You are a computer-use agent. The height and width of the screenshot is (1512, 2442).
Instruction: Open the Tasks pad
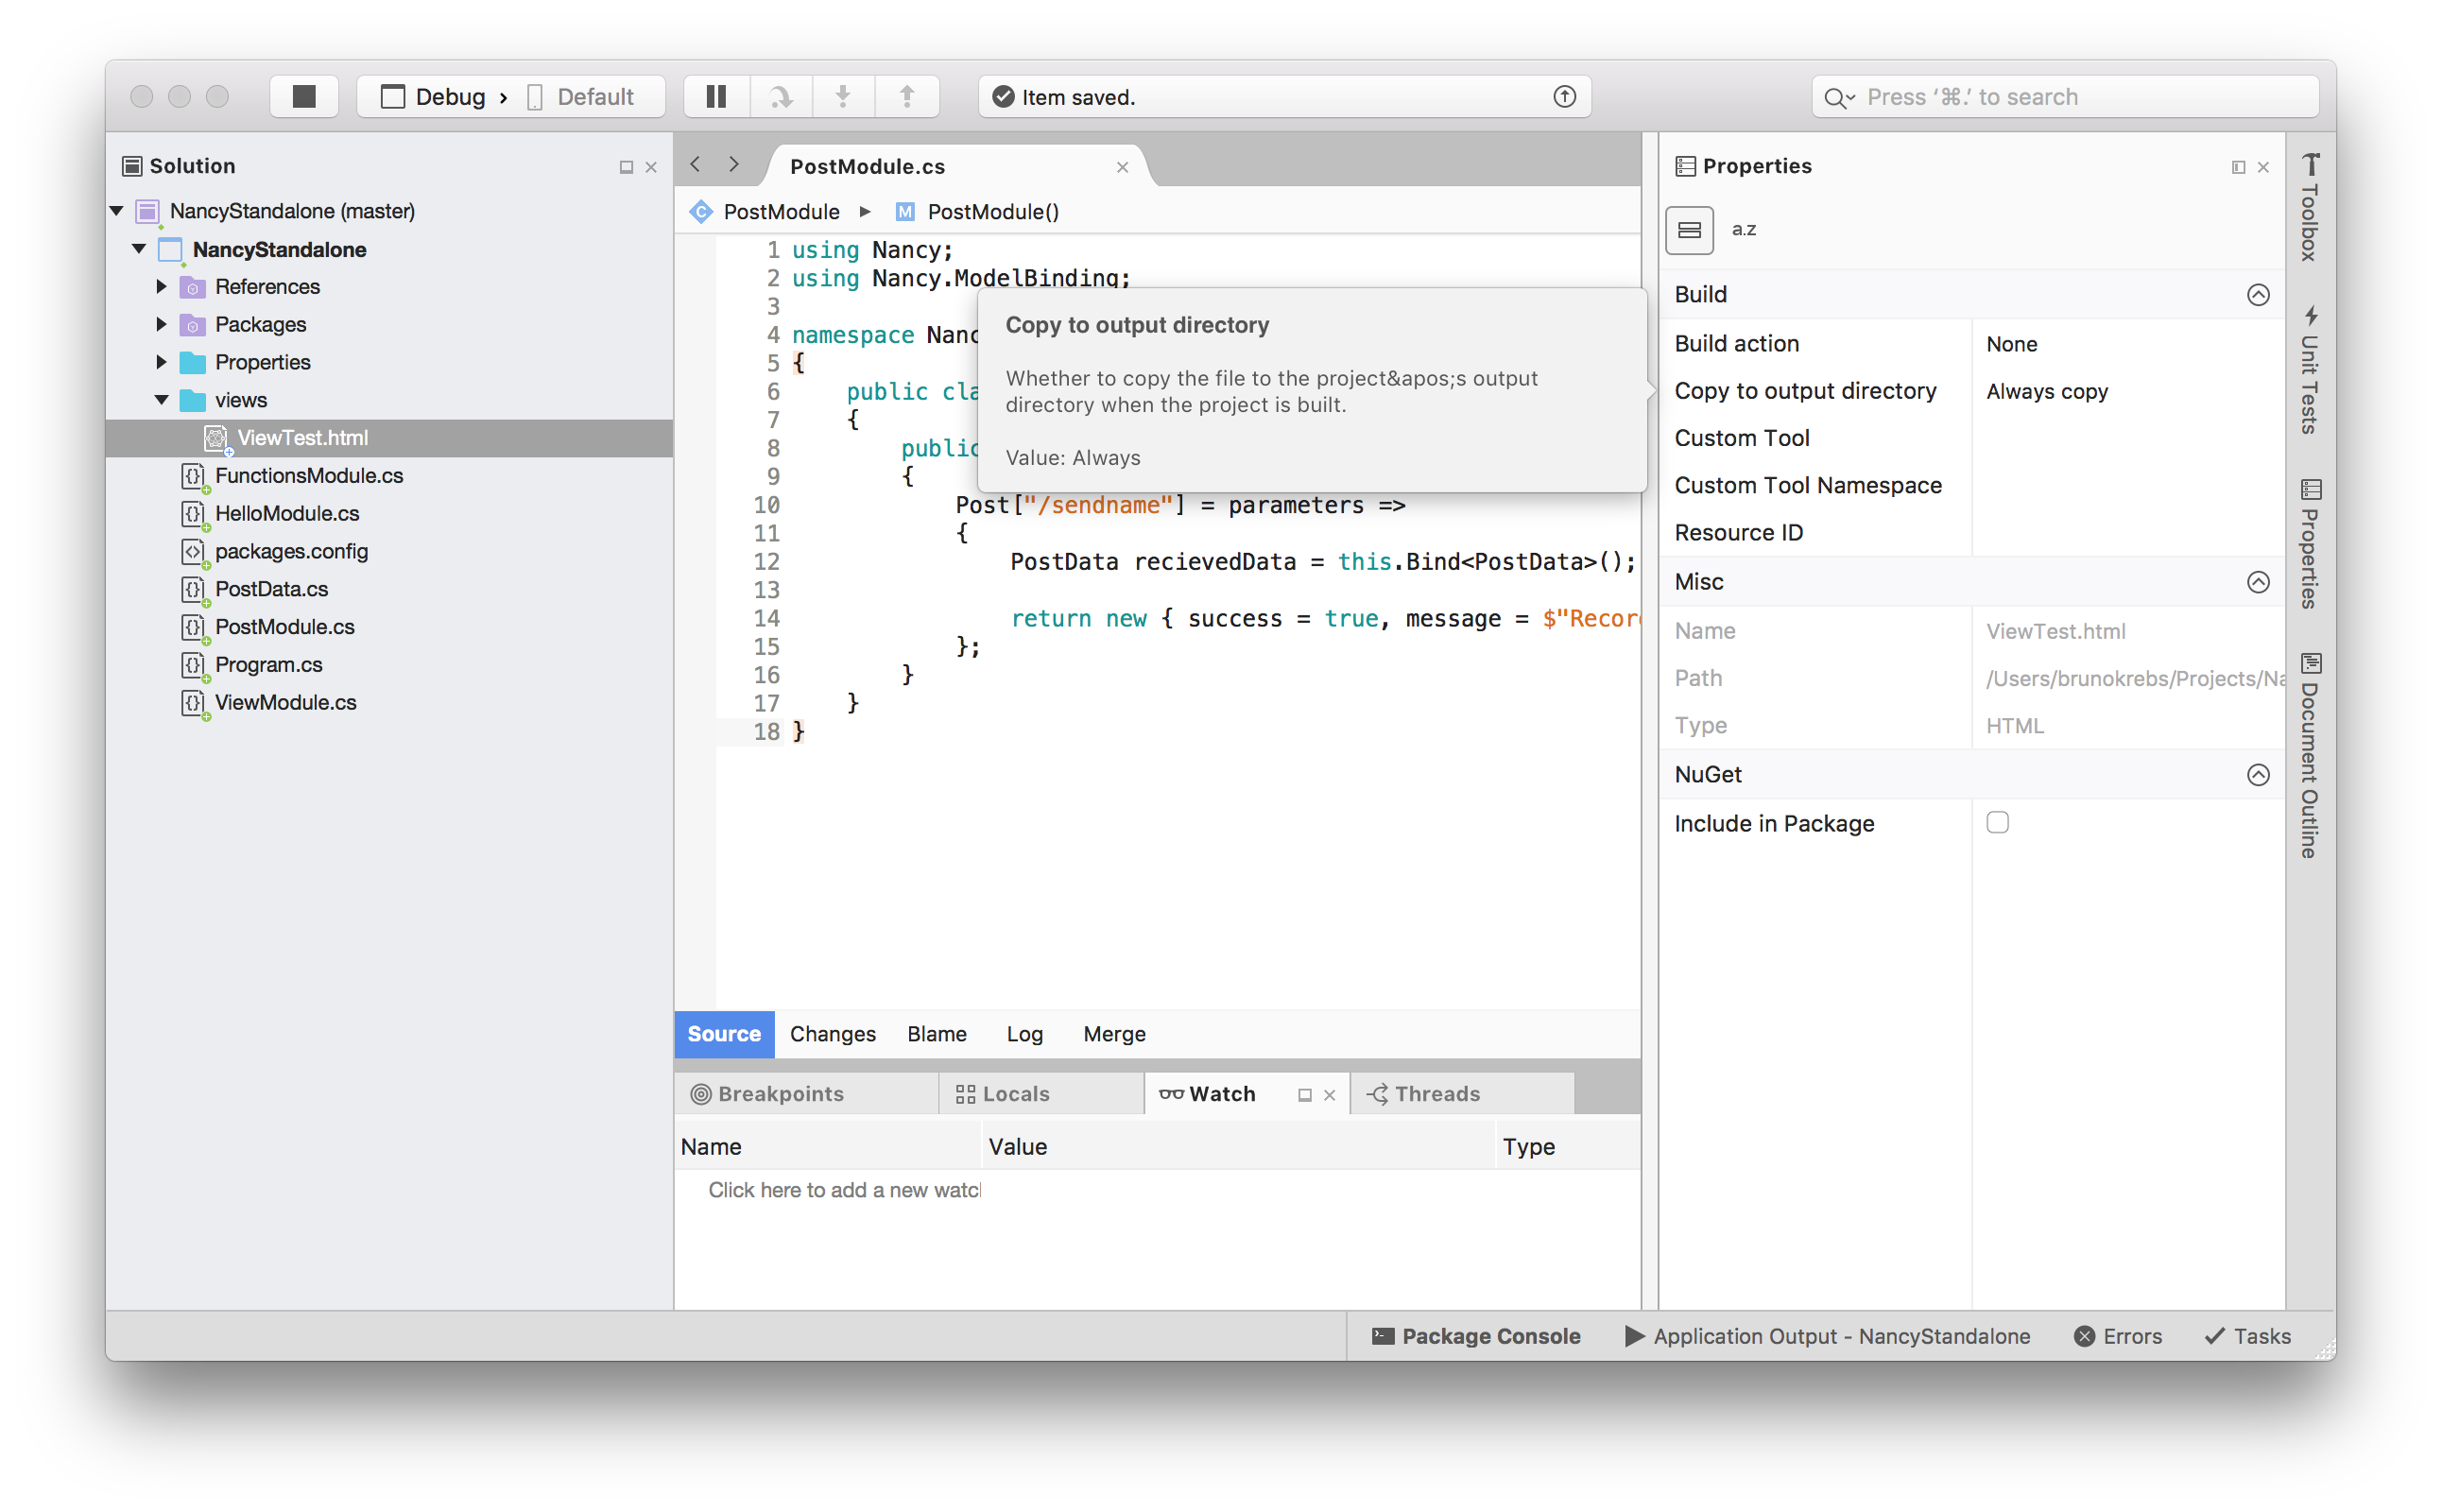pos(2247,1336)
